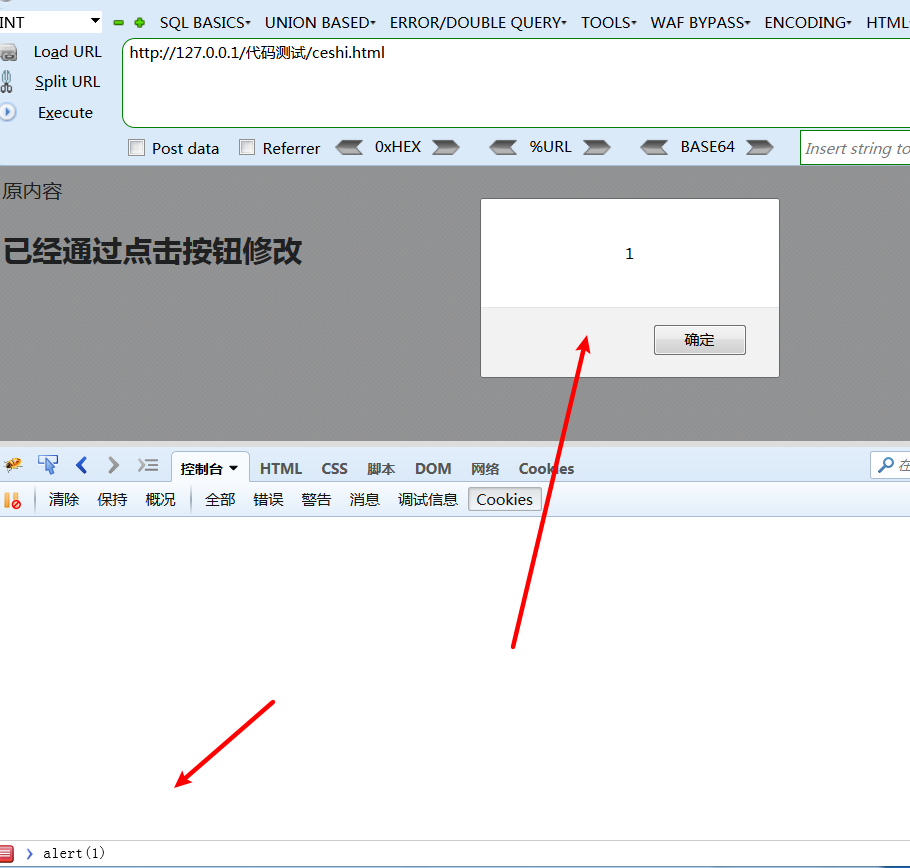Filter console by 全部
910x868 pixels.
click(x=220, y=500)
